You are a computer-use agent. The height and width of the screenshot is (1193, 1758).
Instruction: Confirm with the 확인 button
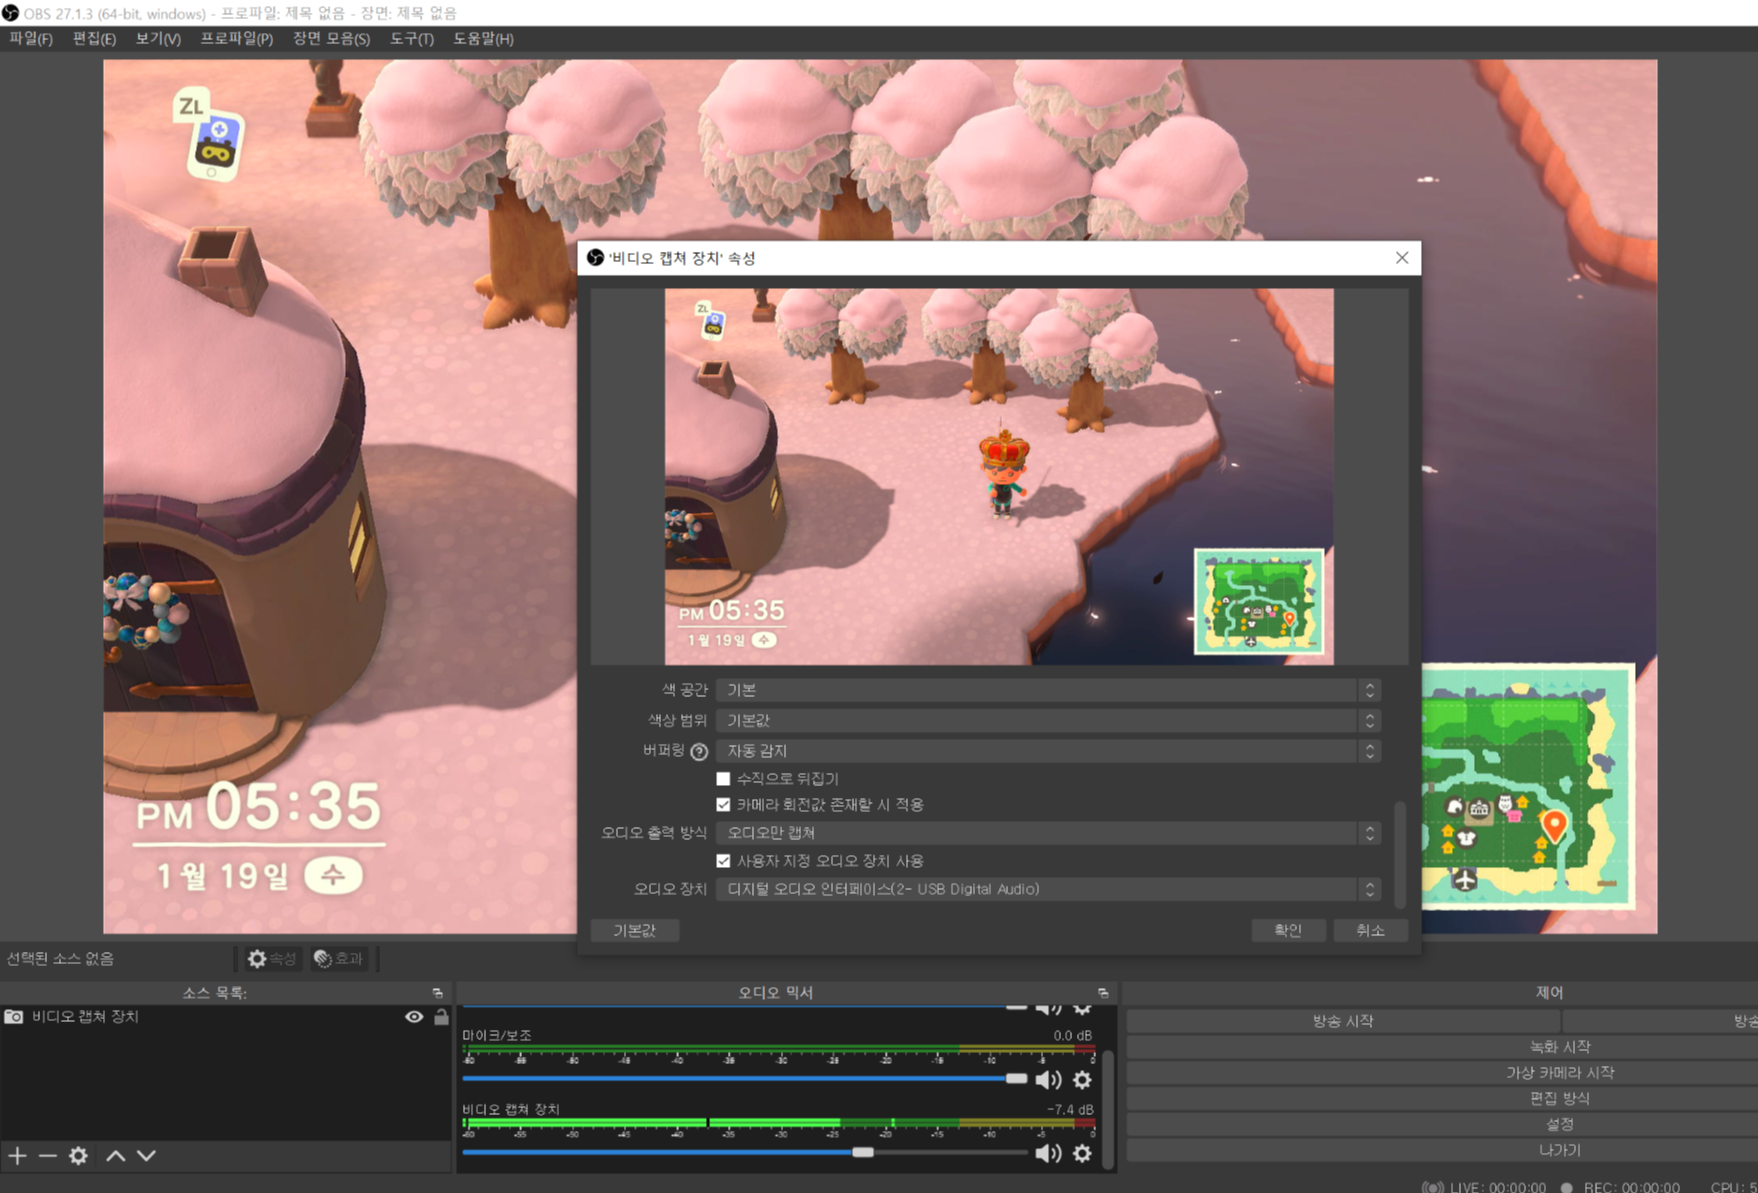tap(1288, 930)
